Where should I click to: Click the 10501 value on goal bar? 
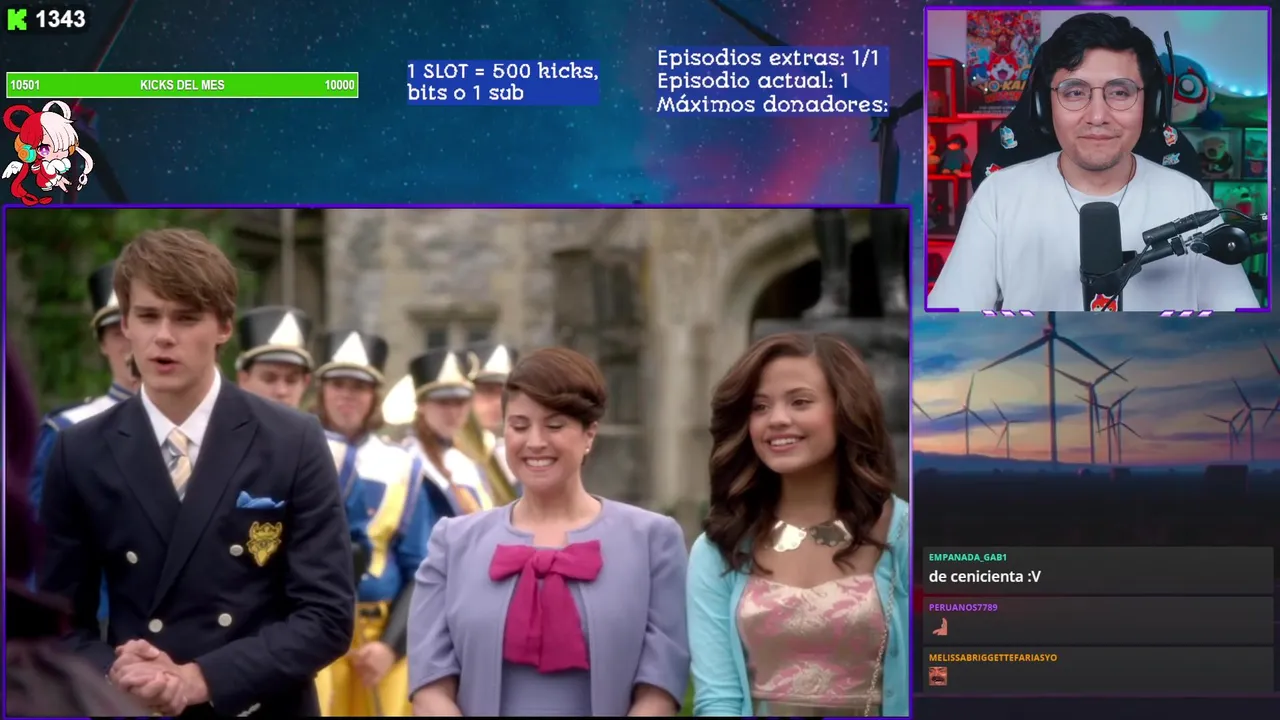point(25,85)
